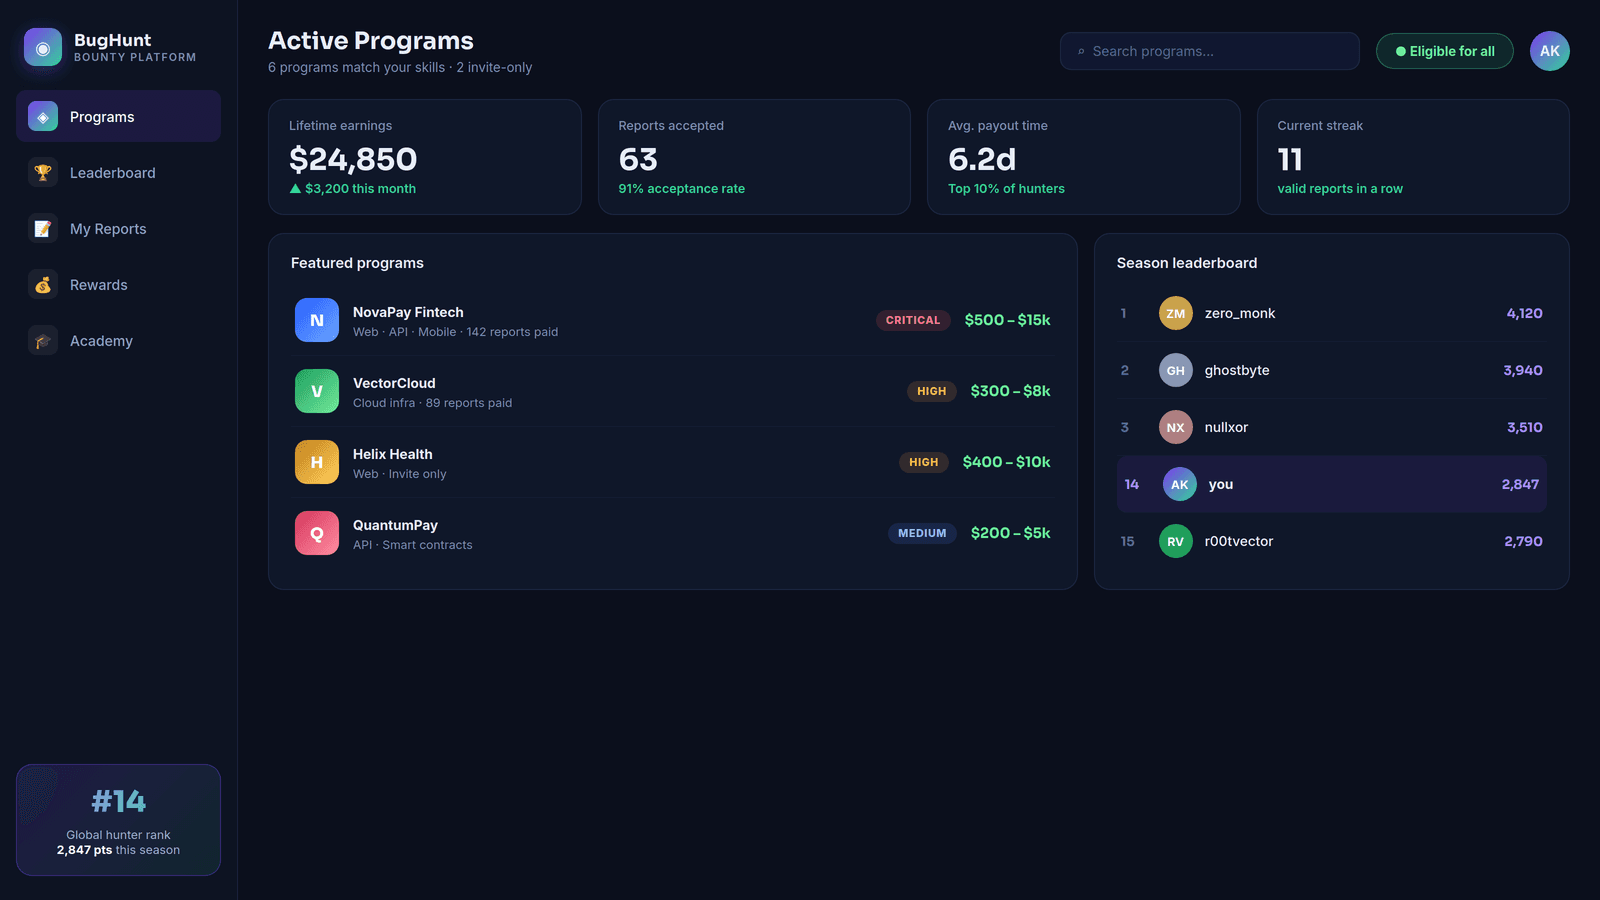
Task: Click the RV avatar for r00tvector
Action: pos(1176,541)
